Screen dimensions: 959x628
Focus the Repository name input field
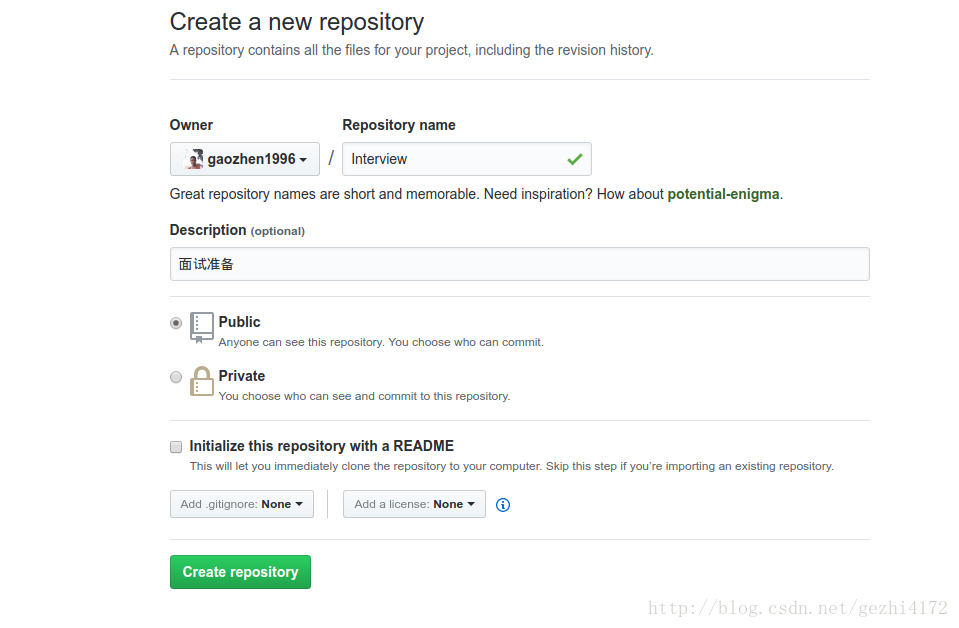[467, 159]
